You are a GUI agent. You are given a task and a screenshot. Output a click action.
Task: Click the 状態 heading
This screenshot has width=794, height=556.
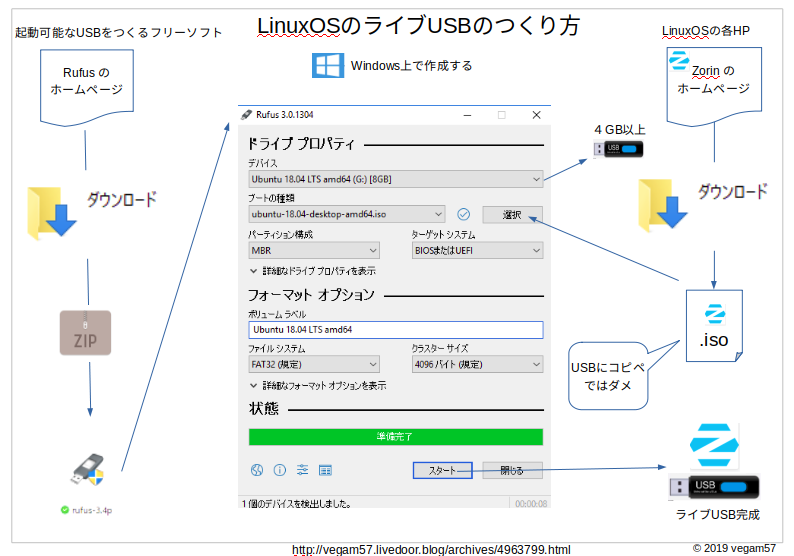tap(263, 408)
